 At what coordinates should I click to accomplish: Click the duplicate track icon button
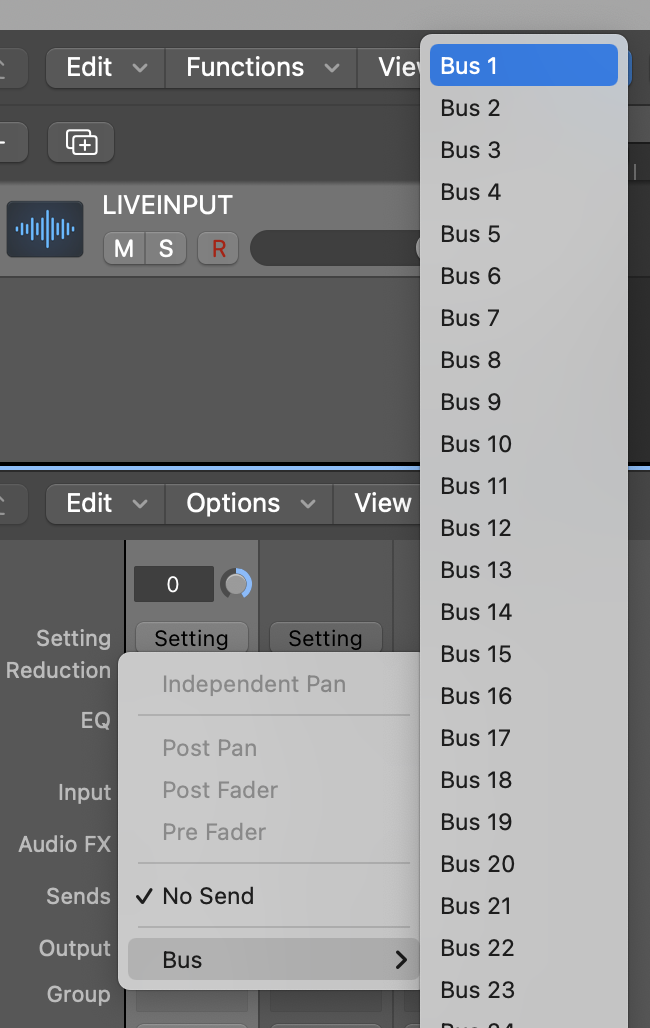point(81,143)
